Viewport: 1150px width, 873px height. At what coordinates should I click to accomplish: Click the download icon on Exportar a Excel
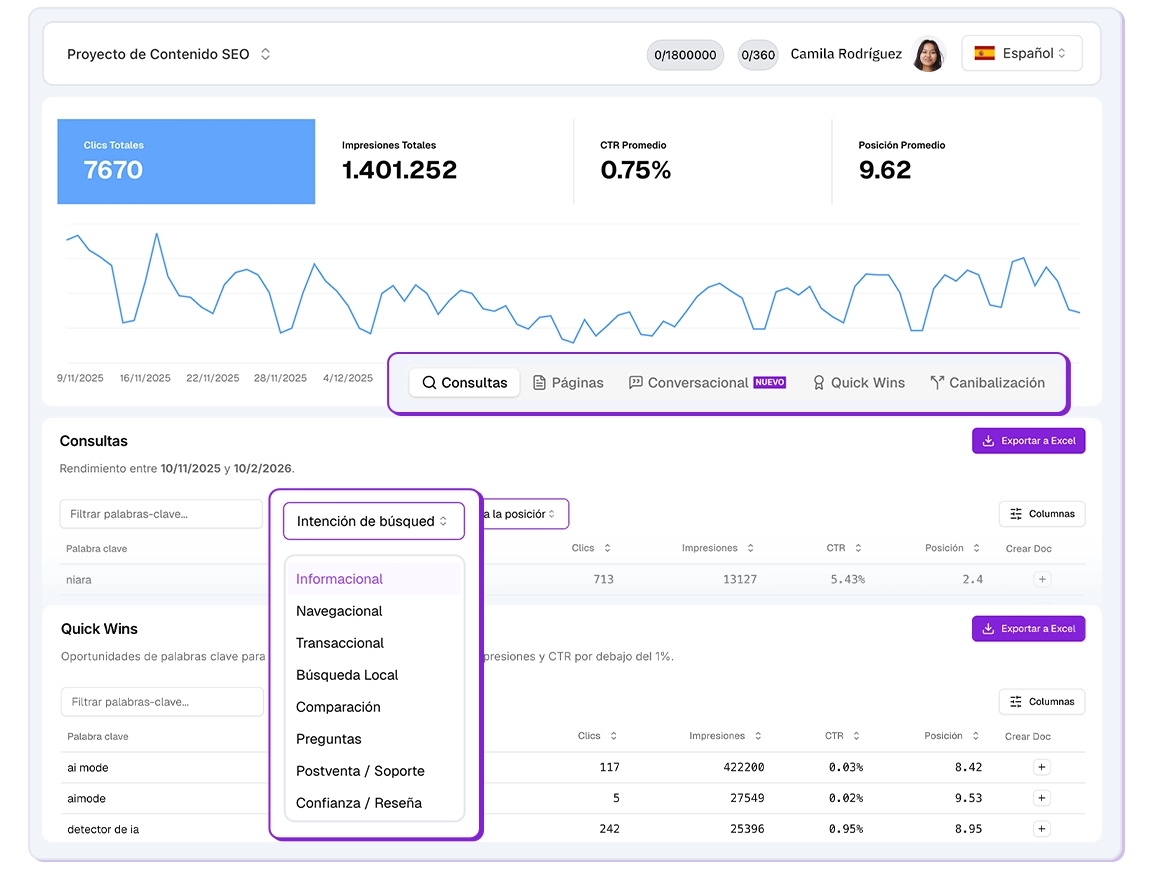coord(990,440)
